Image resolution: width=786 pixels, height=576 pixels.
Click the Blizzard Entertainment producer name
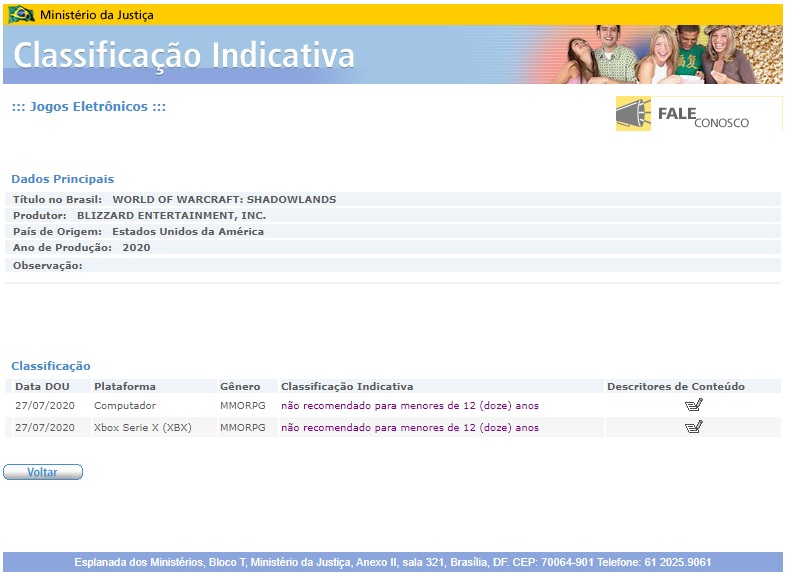pos(171,216)
